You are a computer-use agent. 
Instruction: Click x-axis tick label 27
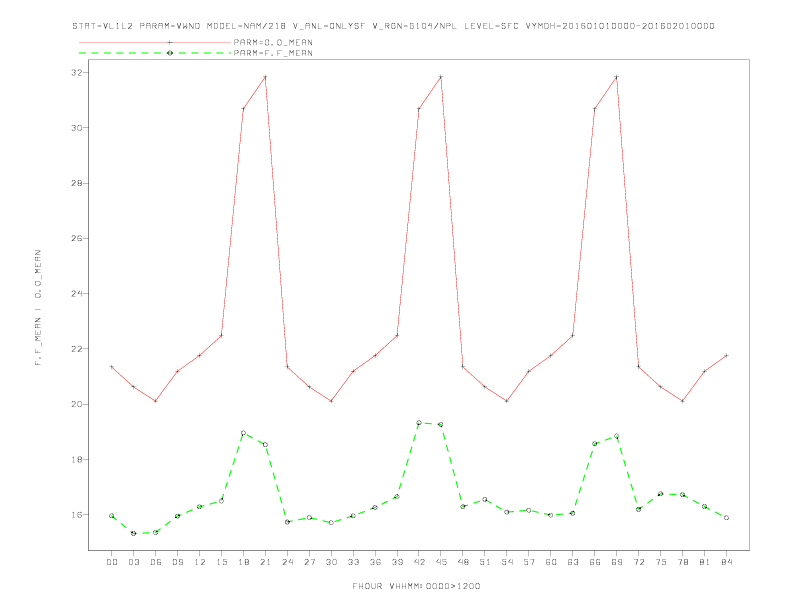[x=309, y=562]
